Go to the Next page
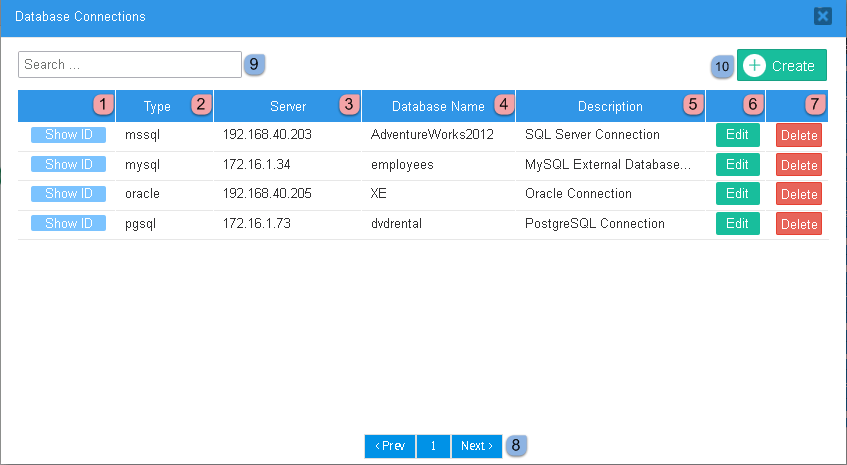The height and width of the screenshot is (465, 847). point(476,446)
